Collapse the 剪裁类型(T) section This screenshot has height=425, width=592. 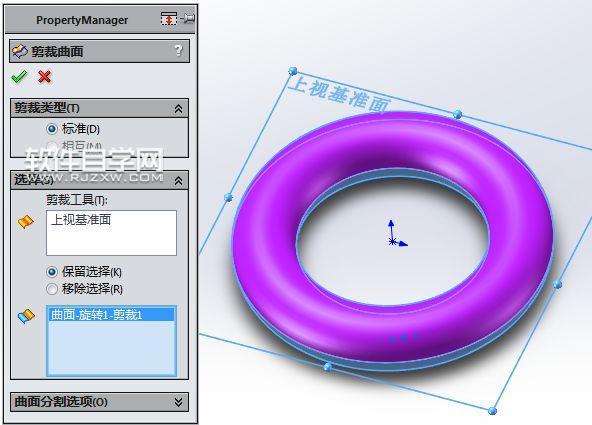178,109
